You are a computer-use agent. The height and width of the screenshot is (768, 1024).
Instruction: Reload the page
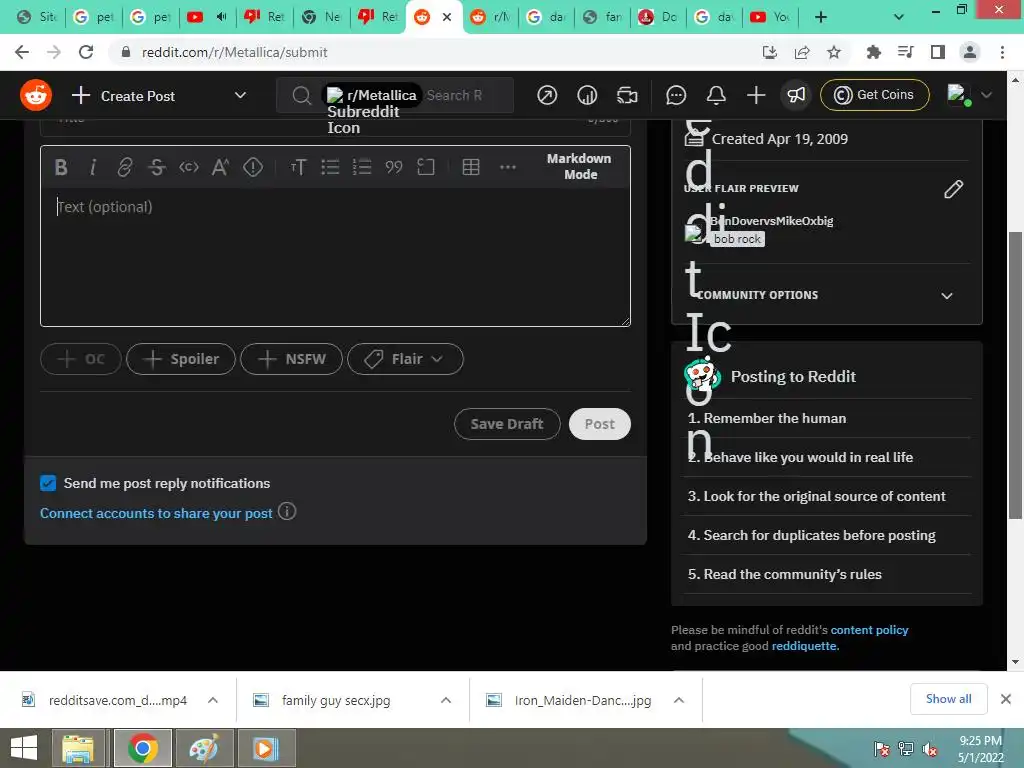click(x=86, y=52)
